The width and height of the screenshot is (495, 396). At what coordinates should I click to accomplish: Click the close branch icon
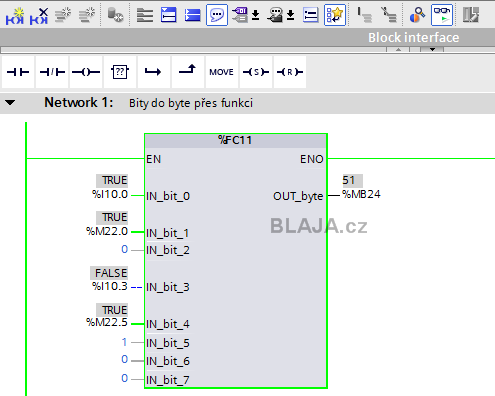(188, 72)
